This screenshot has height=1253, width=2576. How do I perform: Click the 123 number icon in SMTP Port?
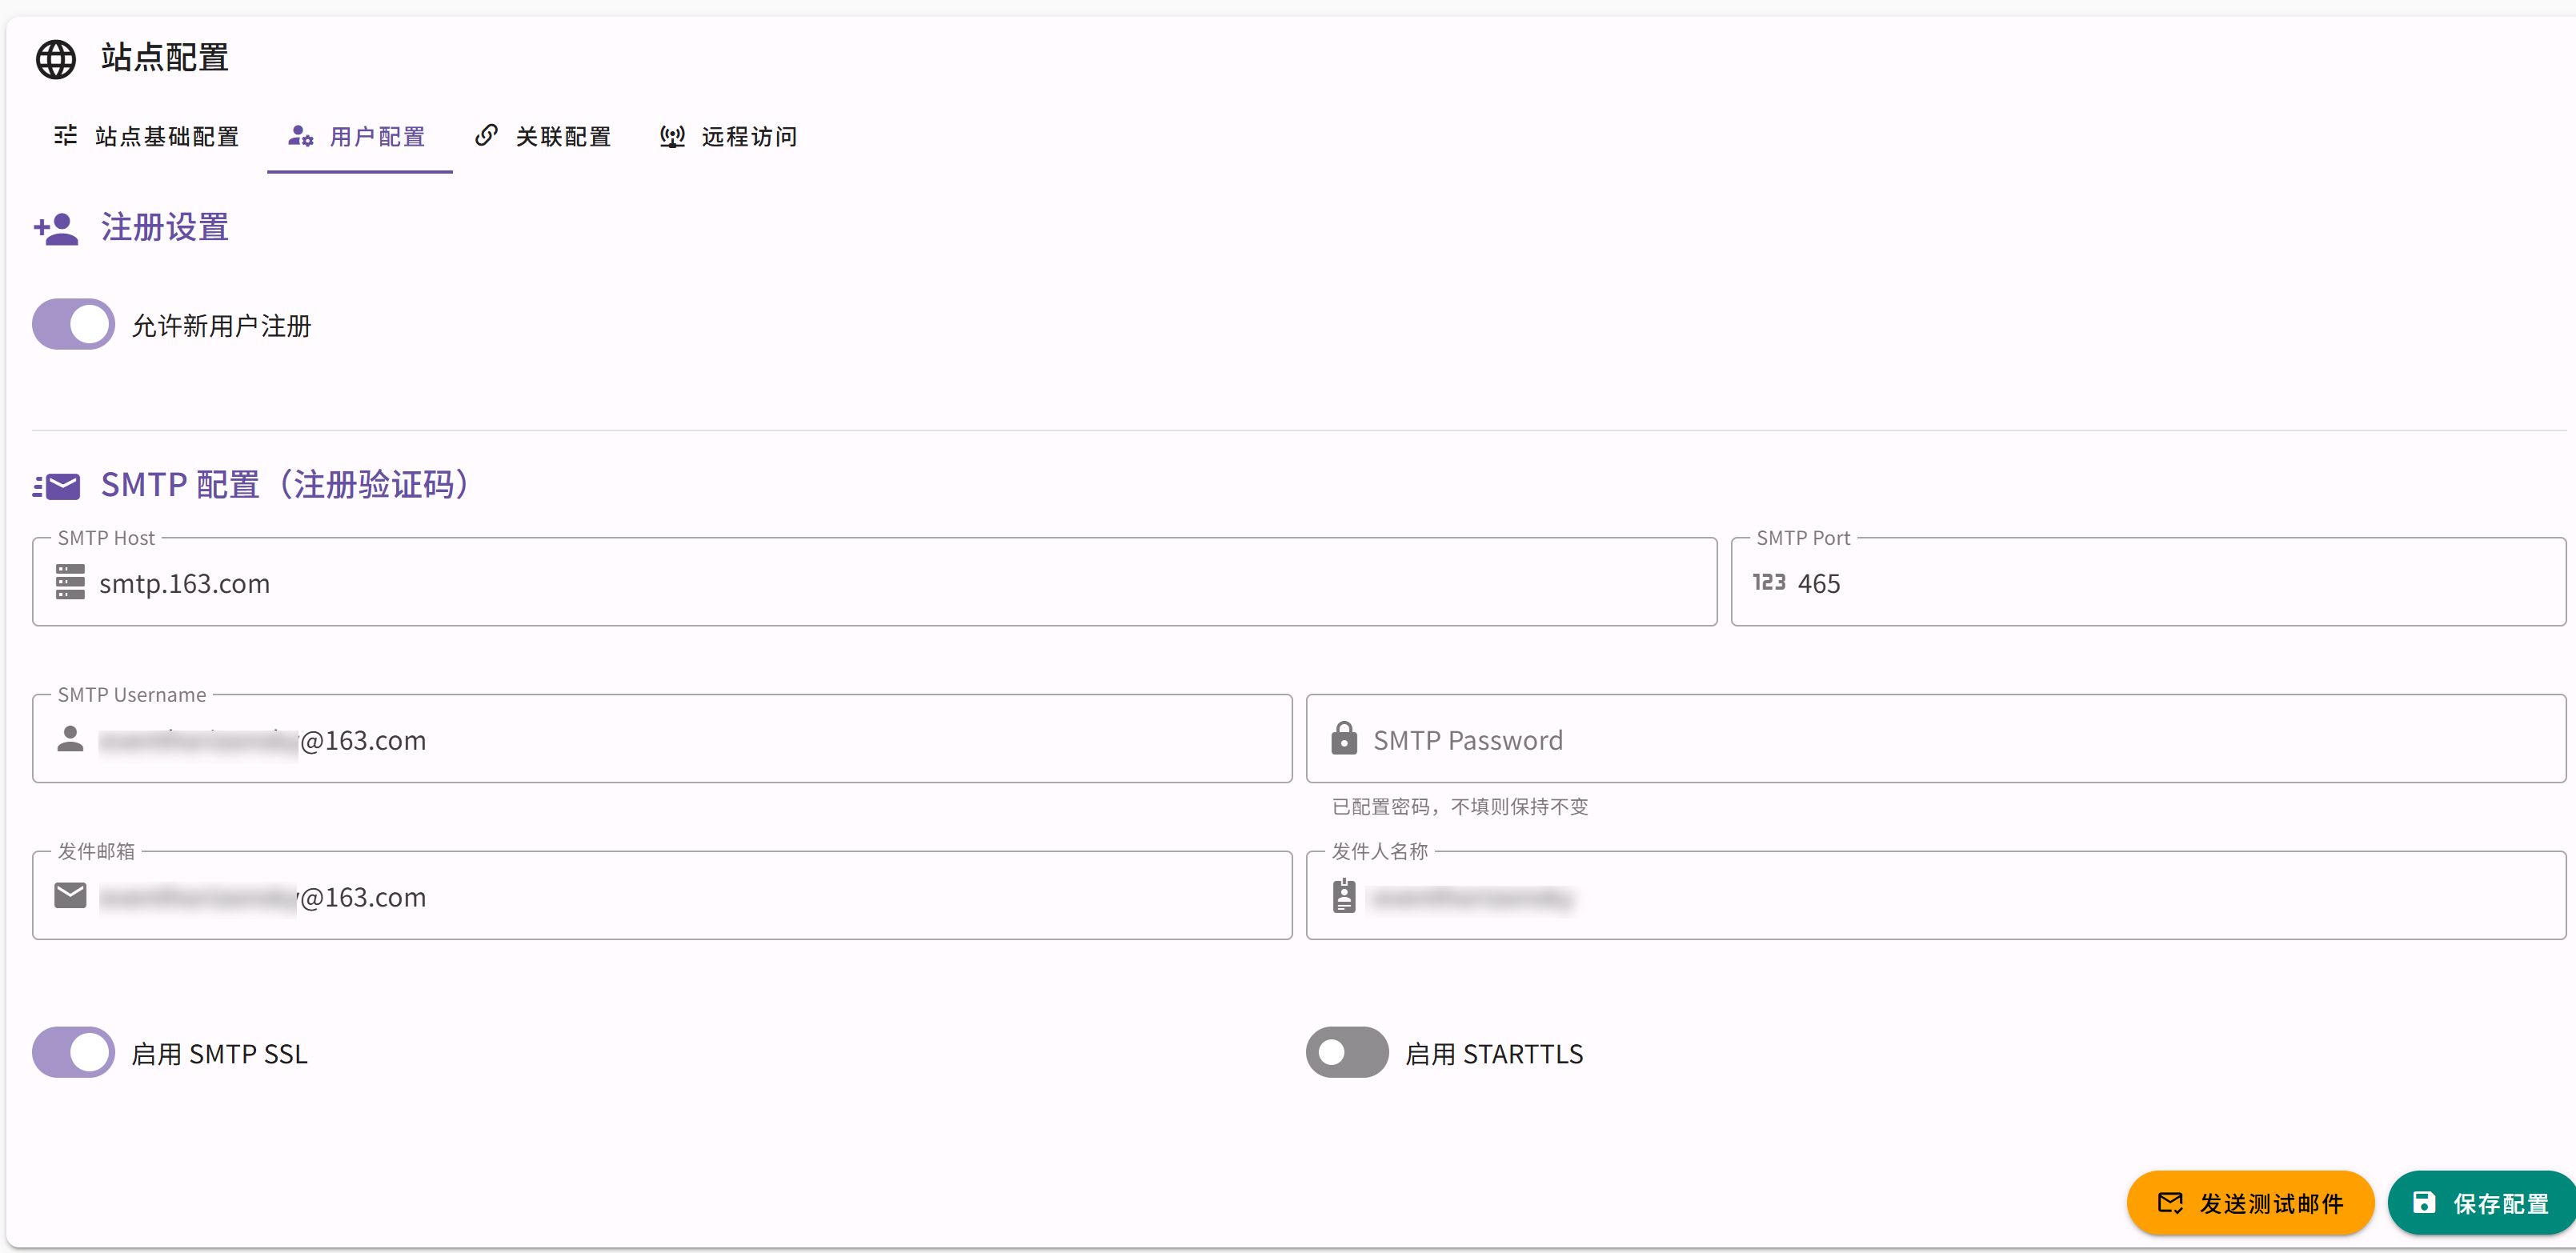pyautogui.click(x=1768, y=582)
